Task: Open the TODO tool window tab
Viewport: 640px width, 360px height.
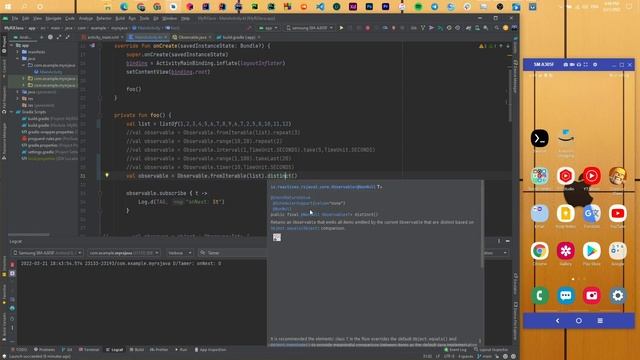Action: [x=19, y=350]
